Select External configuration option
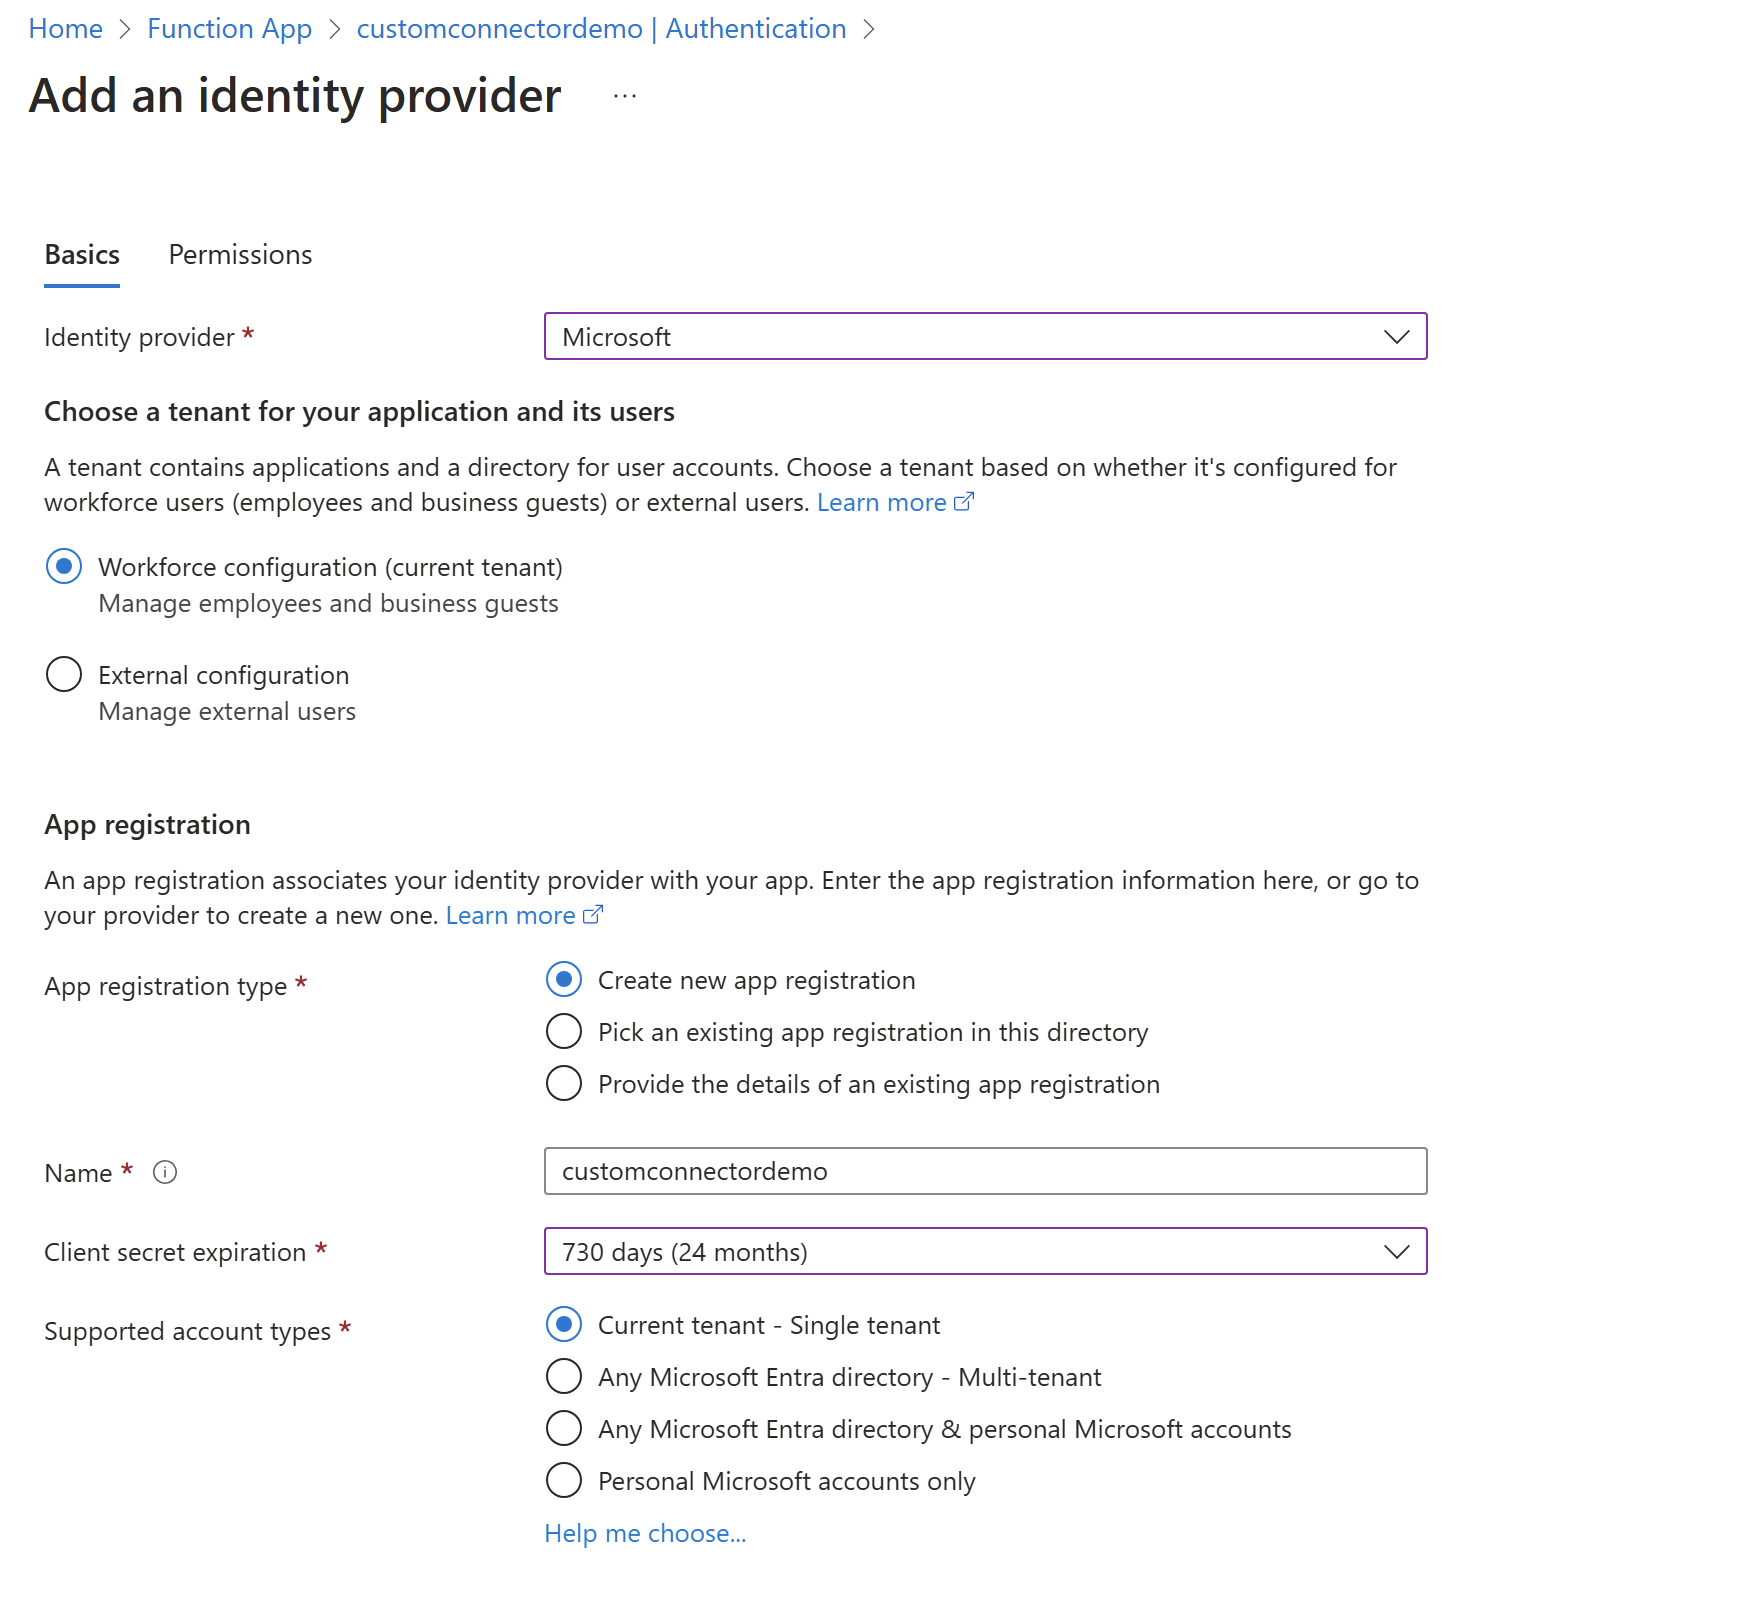The height and width of the screenshot is (1610, 1752). (63, 675)
